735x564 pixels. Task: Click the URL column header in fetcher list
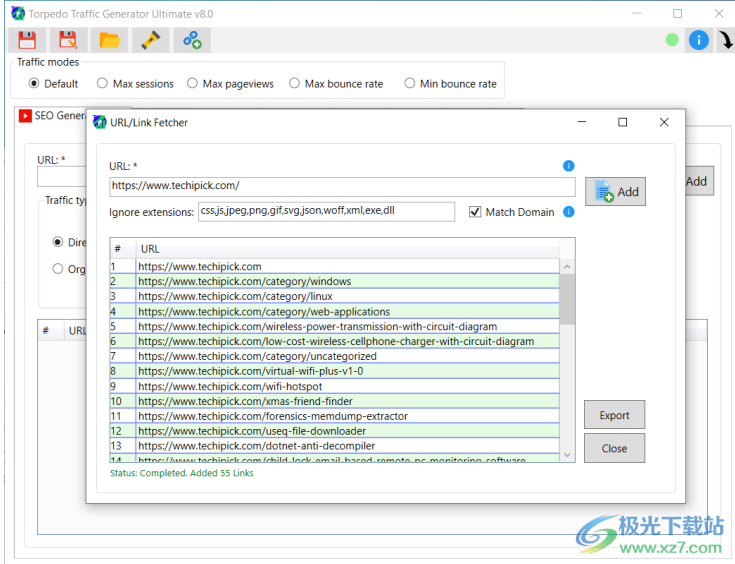(347, 249)
